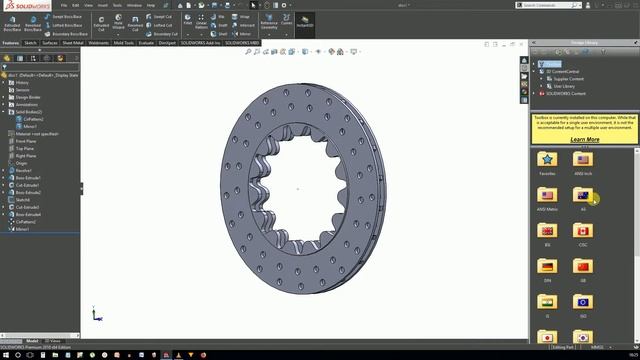Open the View menu
The height and width of the screenshot is (360, 640).
(89, 5)
